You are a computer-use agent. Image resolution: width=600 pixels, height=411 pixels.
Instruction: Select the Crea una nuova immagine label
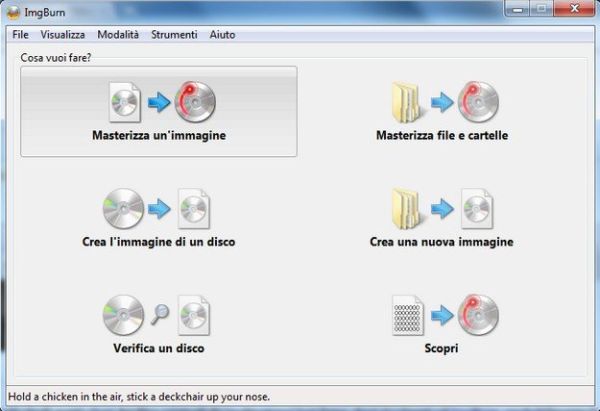441,242
